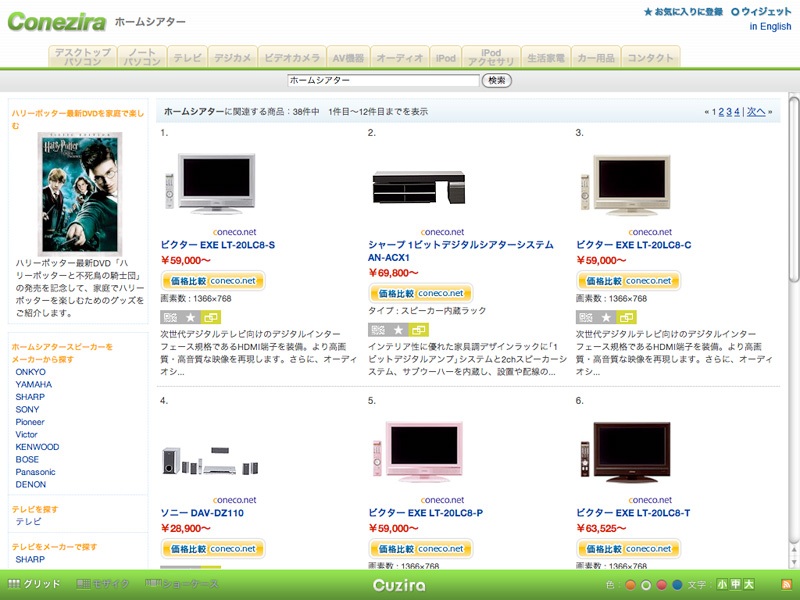Image resolution: width=800 pixels, height=600 pixels.
Task: Open the コンタクト tab
Action: 651,58
